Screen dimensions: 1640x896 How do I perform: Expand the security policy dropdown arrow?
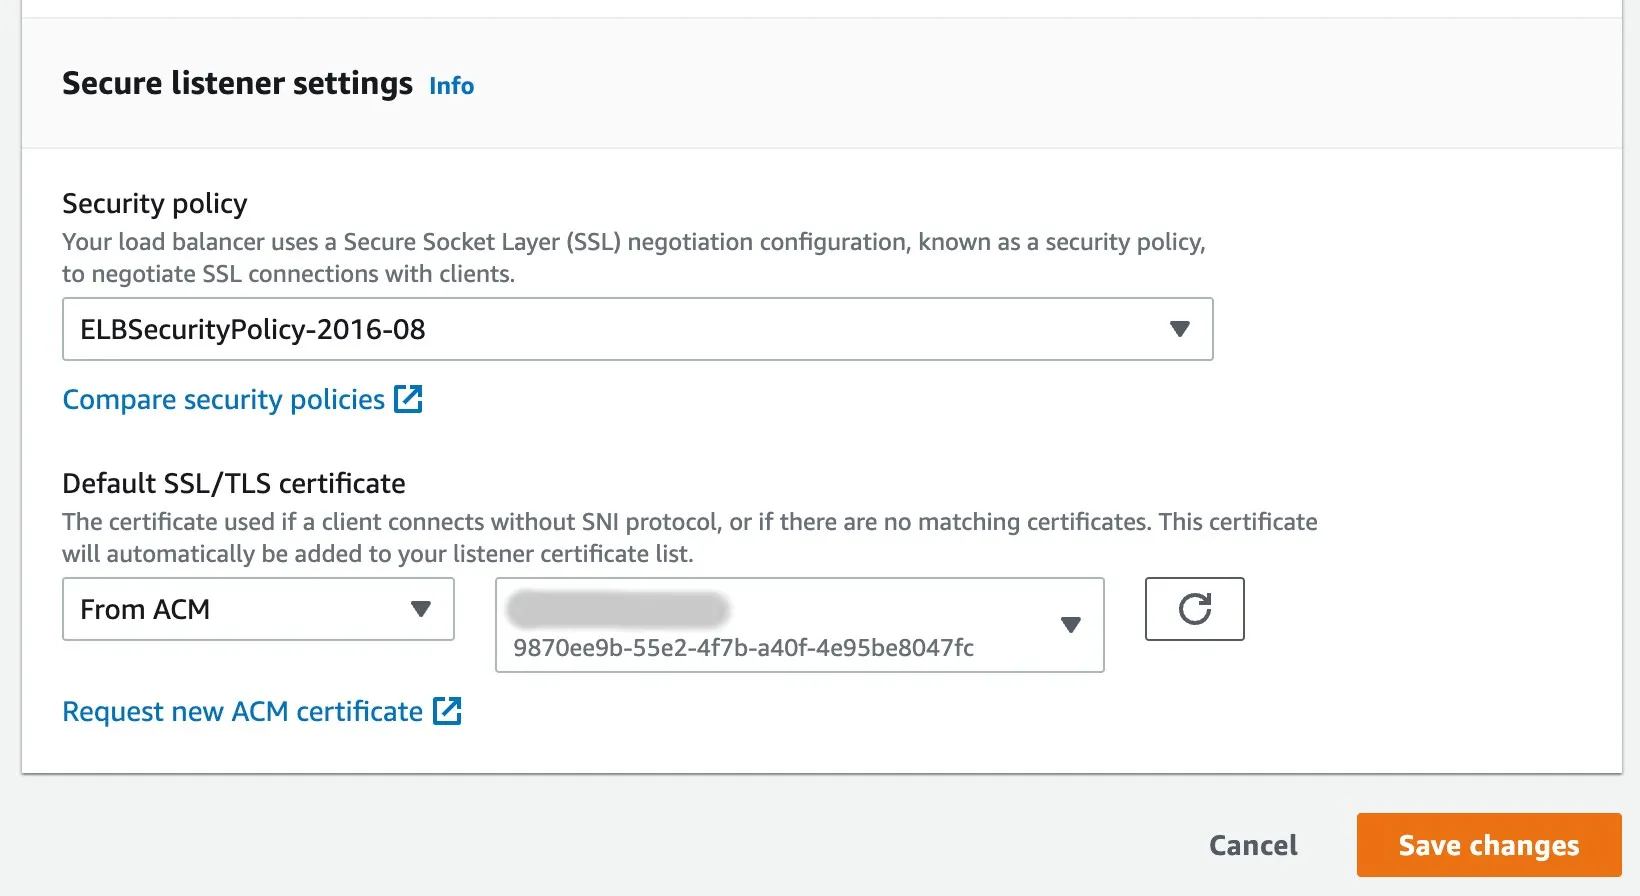[1179, 329]
